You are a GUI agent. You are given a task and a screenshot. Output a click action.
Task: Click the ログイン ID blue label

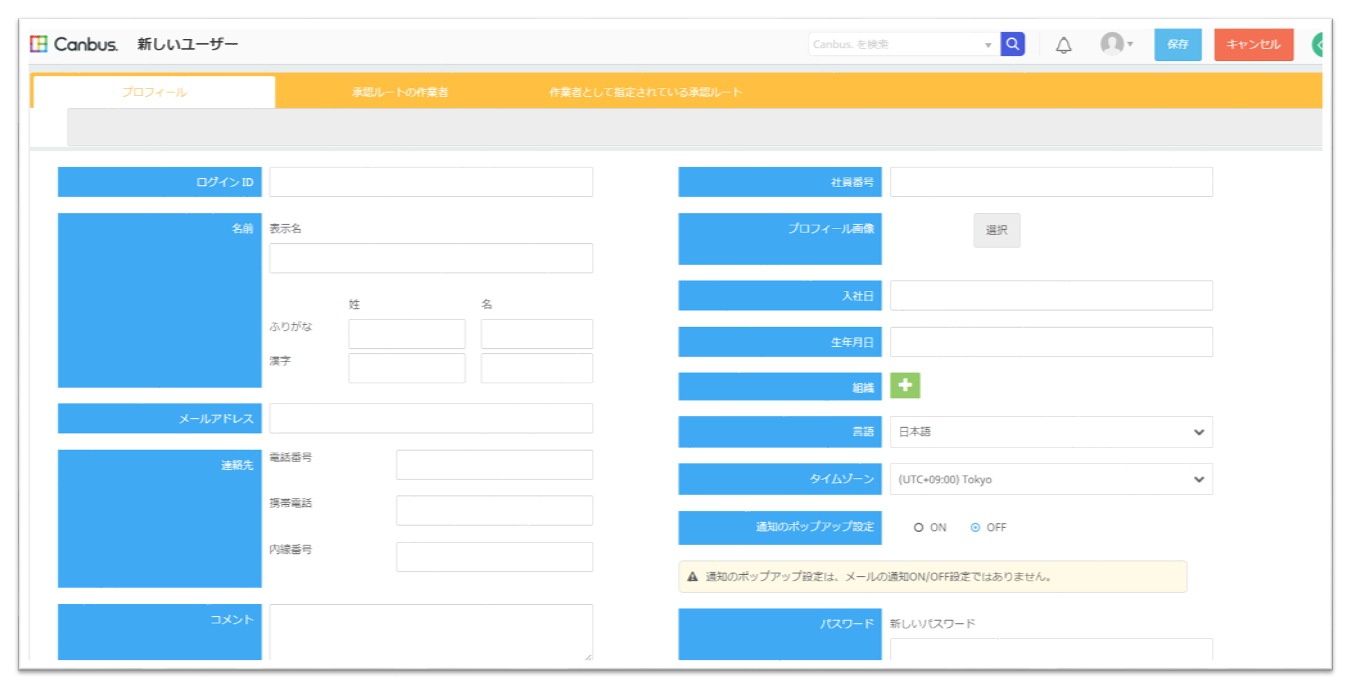pos(160,182)
